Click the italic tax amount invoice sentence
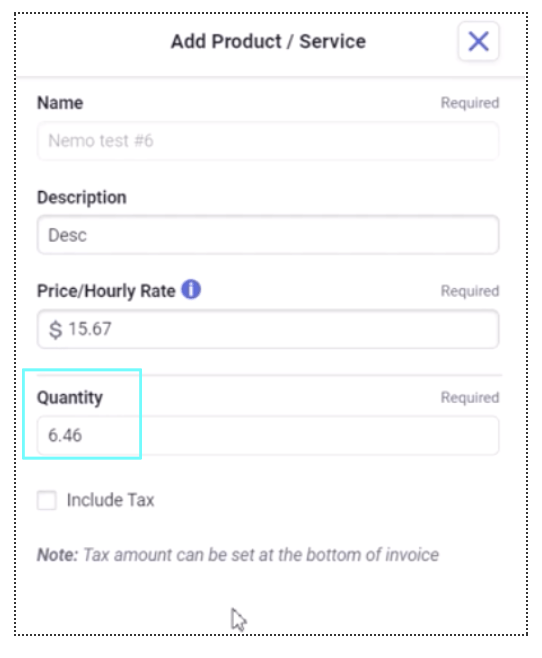542x658 pixels. click(261, 555)
